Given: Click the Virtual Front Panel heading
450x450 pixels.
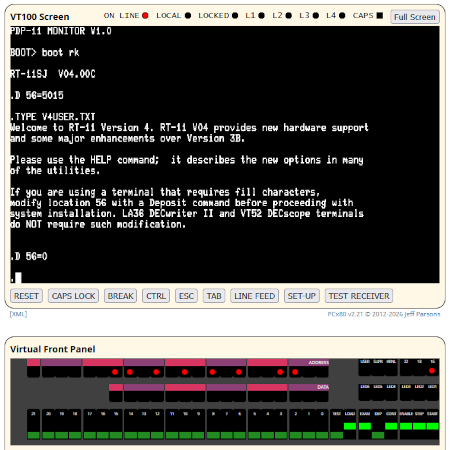Looking at the screenshot, I should [53, 349].
